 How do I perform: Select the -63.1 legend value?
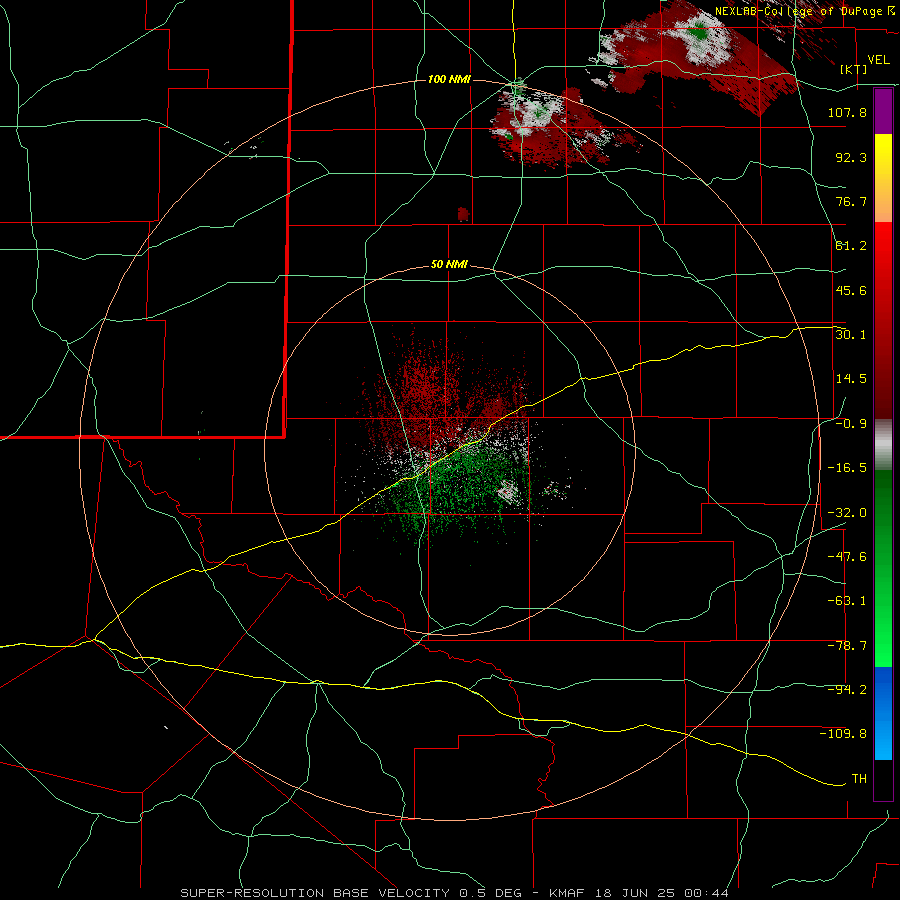point(847,601)
